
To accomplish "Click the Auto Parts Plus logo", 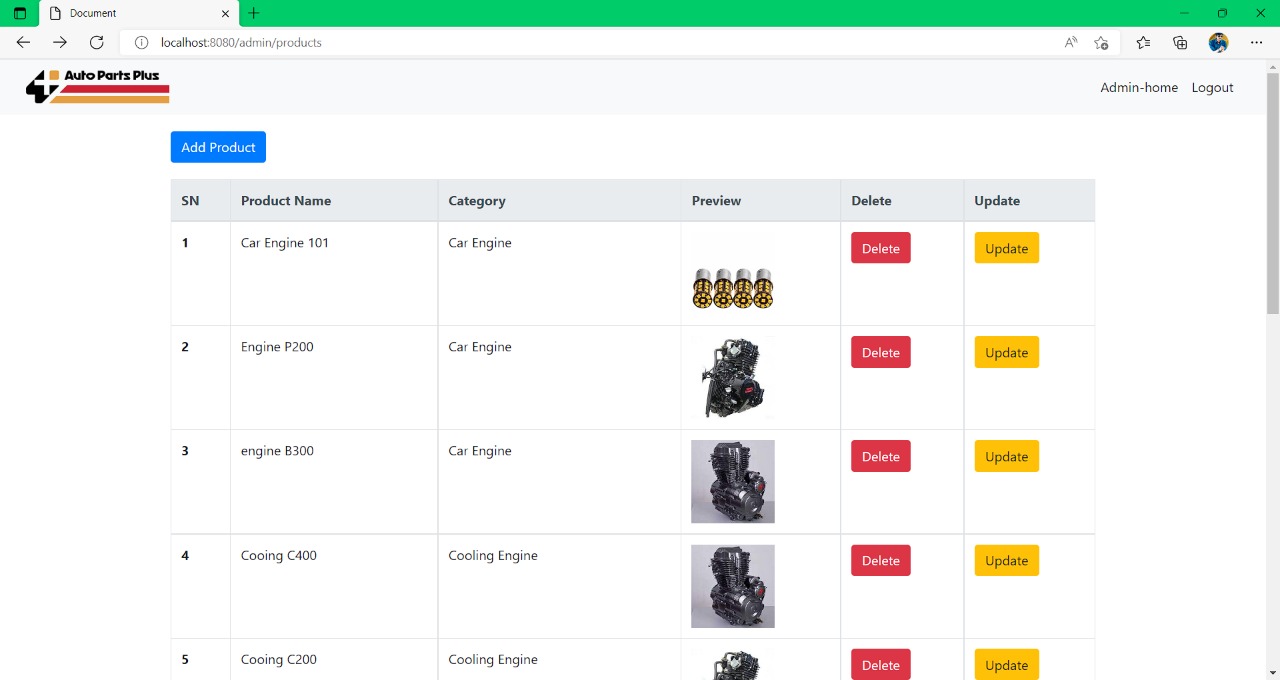I will 97,86.
